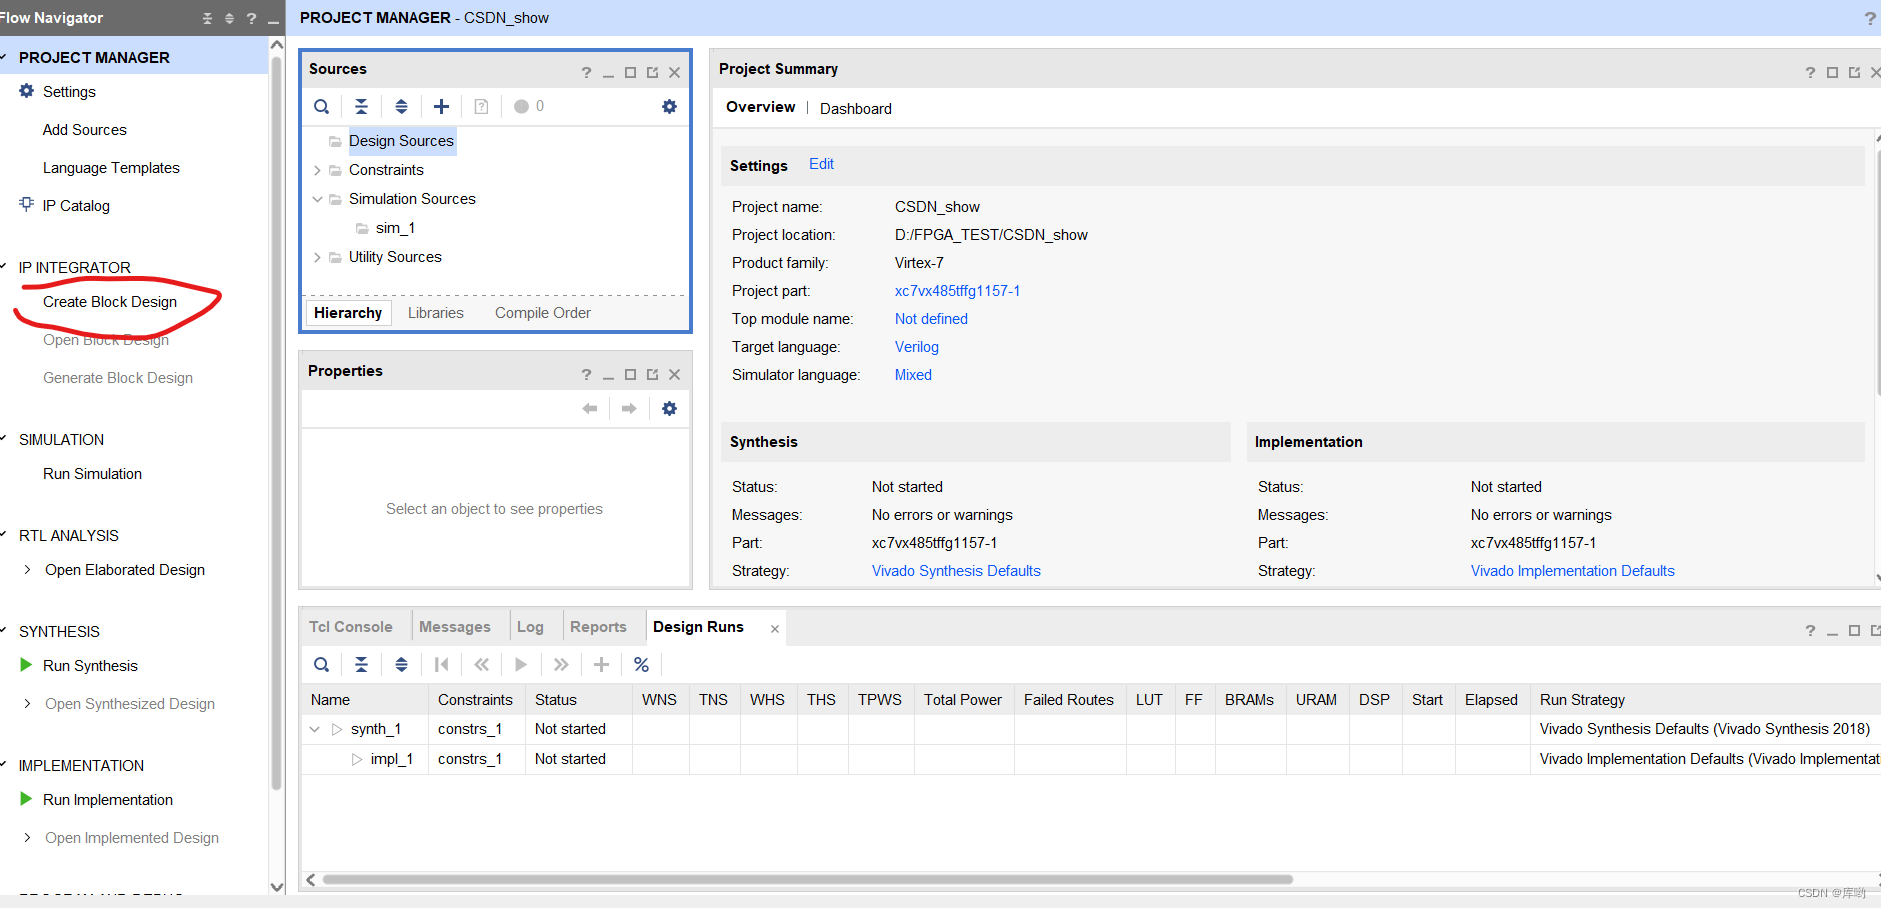Expand Constraints folder in Sources
1881x908 pixels.
[317, 170]
